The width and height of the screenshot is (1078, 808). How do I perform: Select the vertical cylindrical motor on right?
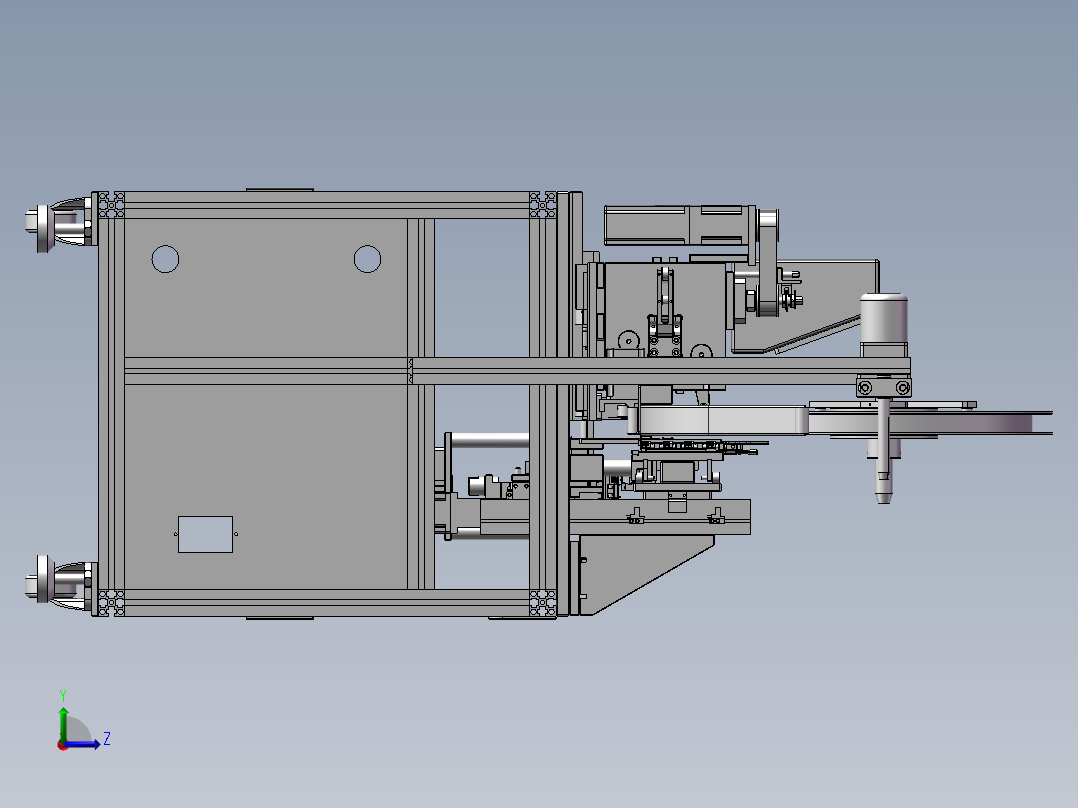pyautogui.click(x=884, y=324)
